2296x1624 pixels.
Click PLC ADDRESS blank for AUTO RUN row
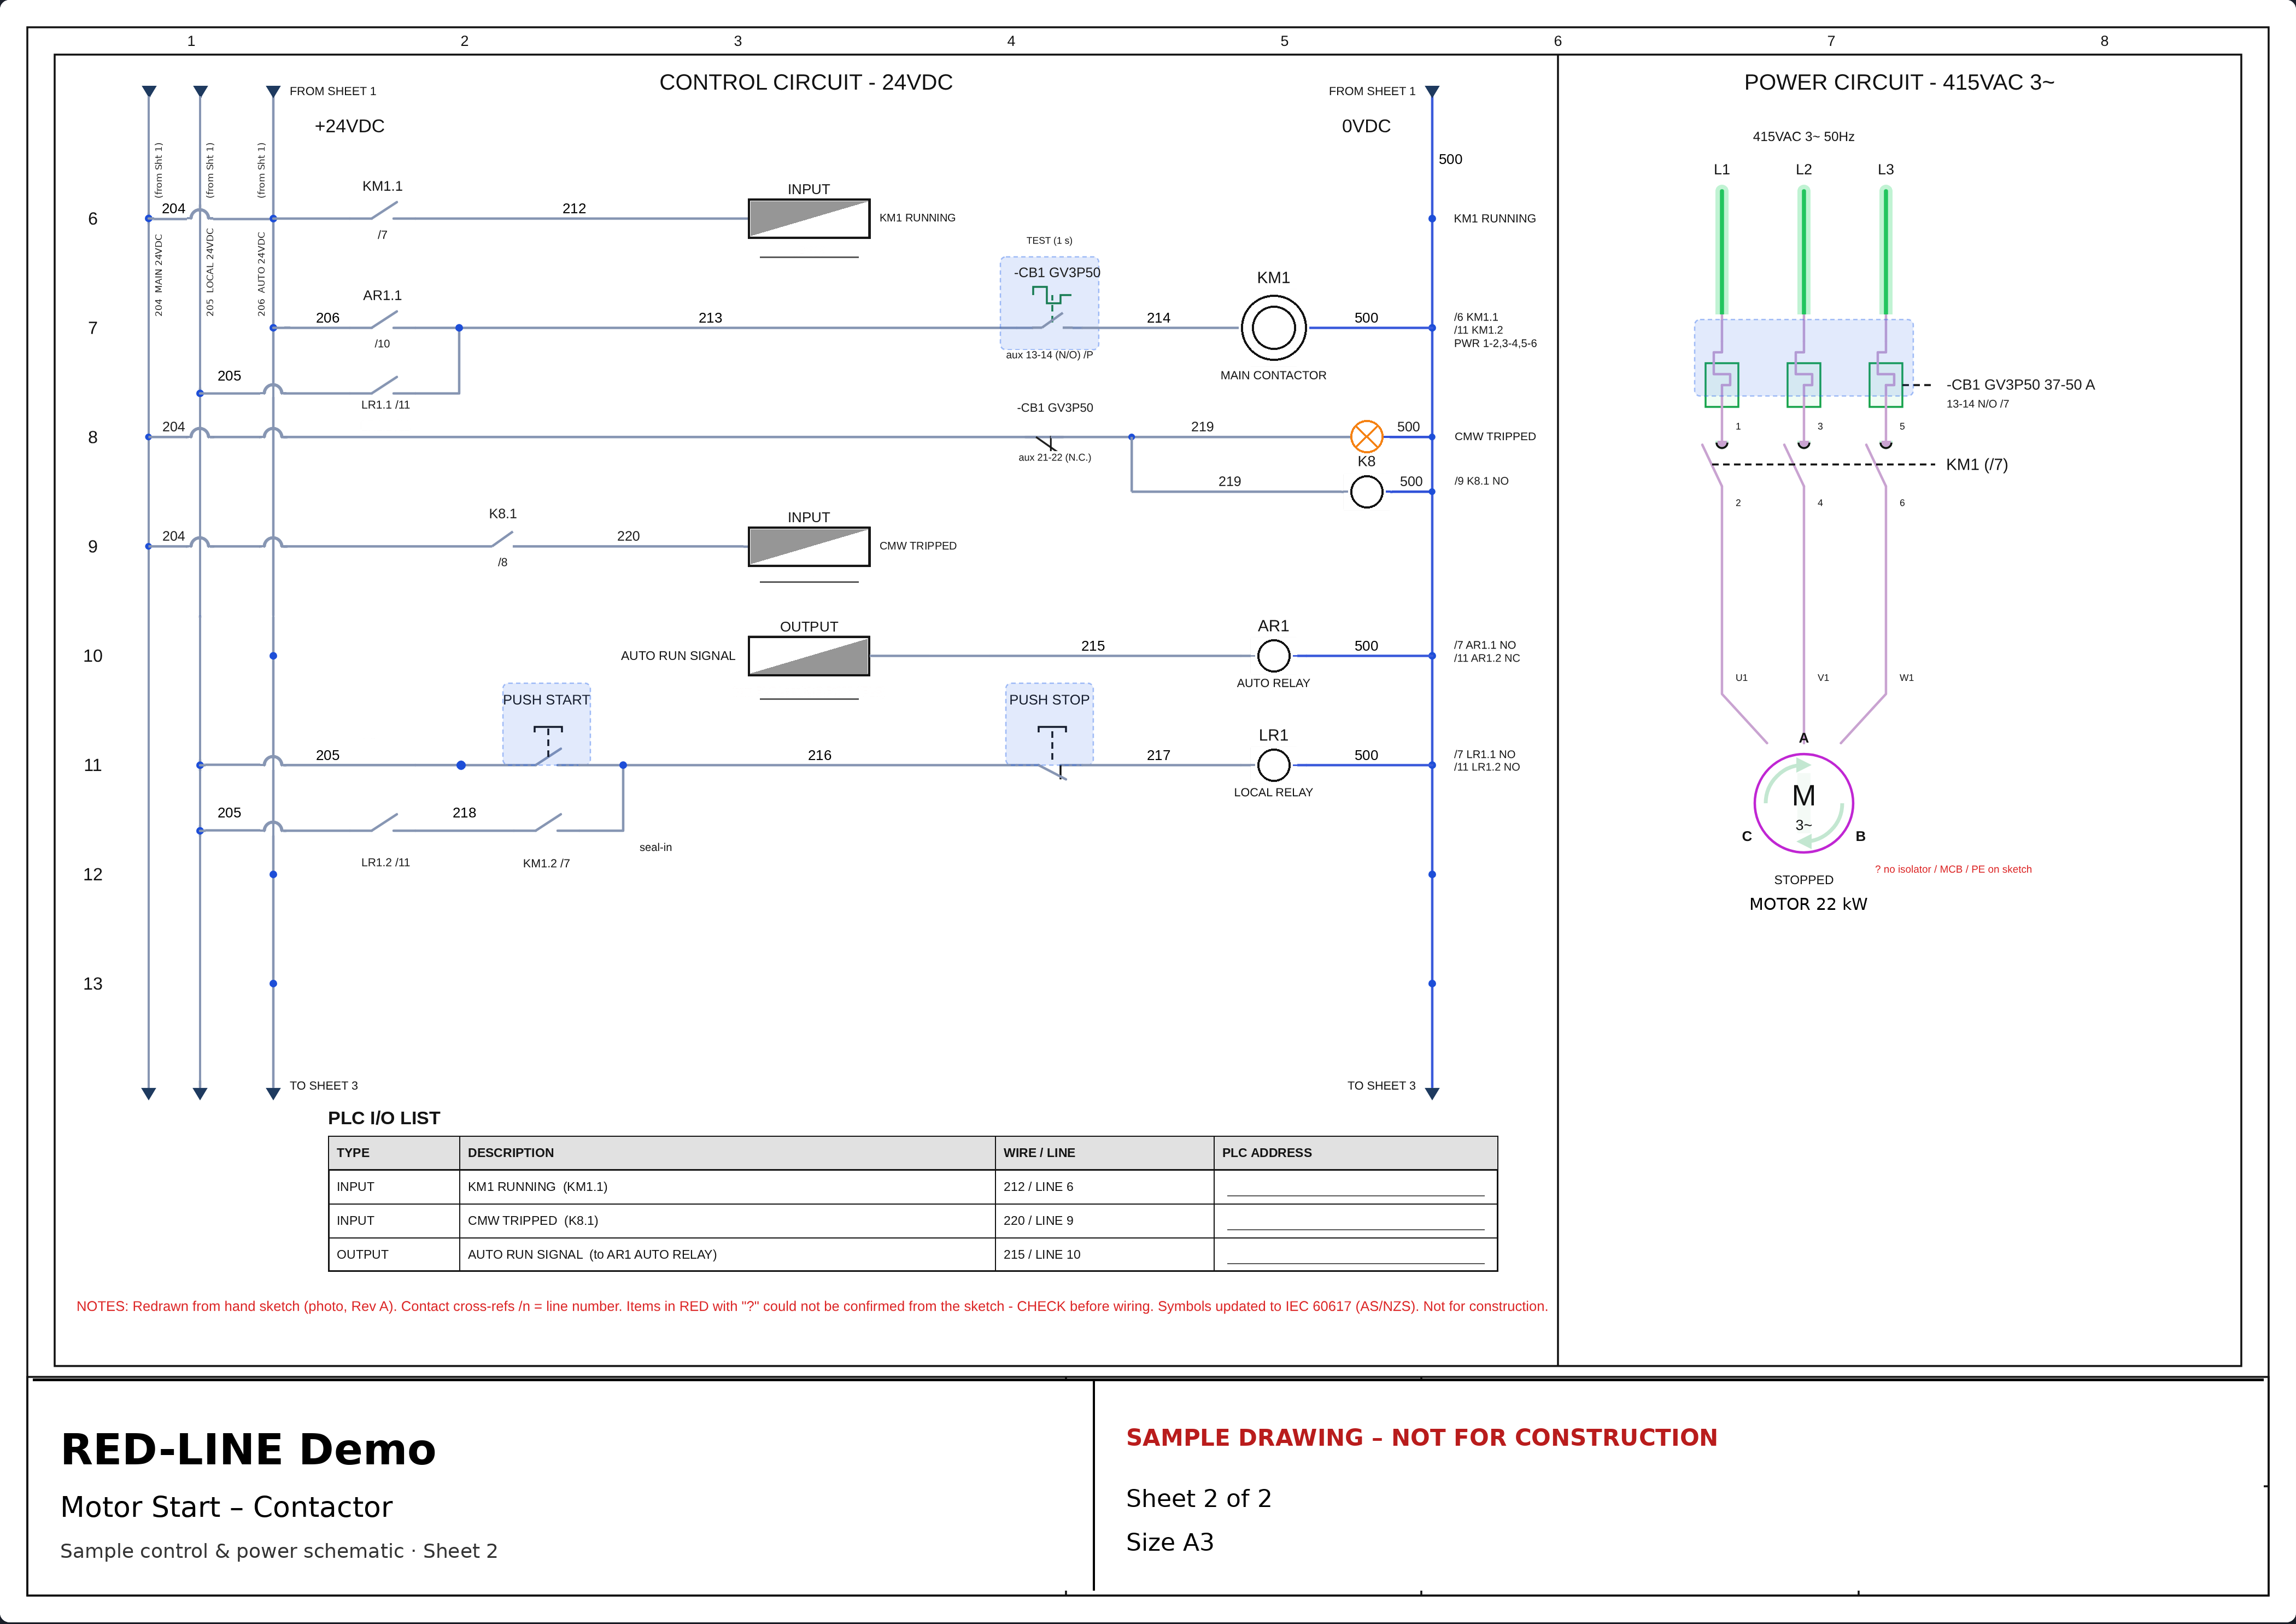[1355, 1256]
